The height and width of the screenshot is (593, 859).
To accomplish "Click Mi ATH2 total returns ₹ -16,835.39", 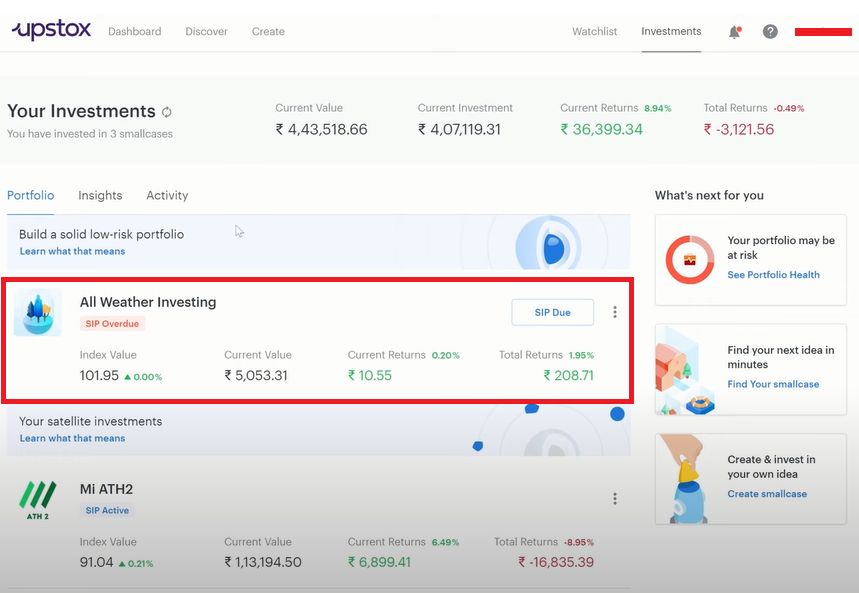I will pyautogui.click(x=556, y=562).
